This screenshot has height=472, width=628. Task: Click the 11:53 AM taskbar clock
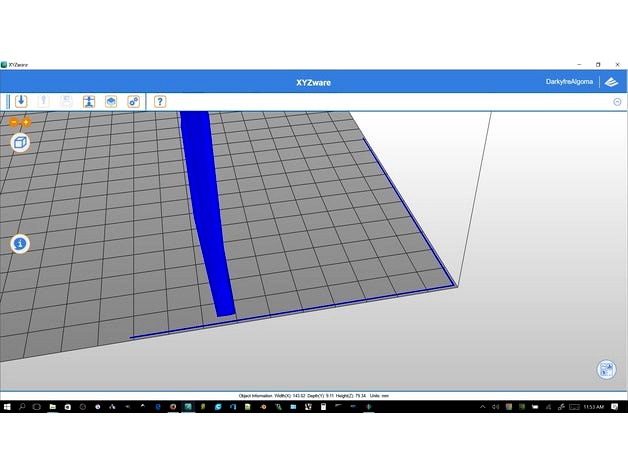pos(593,407)
